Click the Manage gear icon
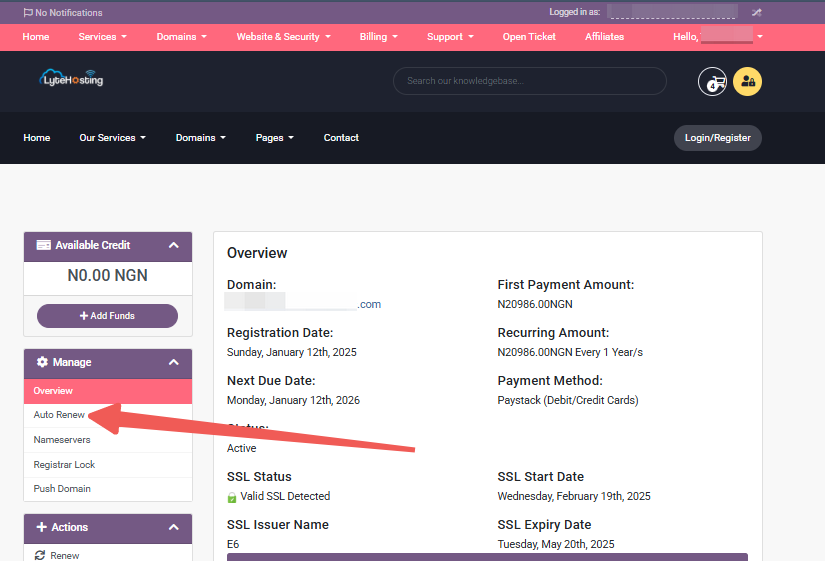 [42, 362]
